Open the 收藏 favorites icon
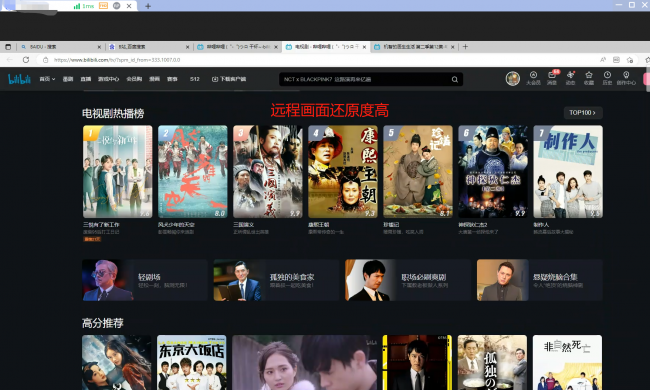The image size is (650, 390). (589, 78)
